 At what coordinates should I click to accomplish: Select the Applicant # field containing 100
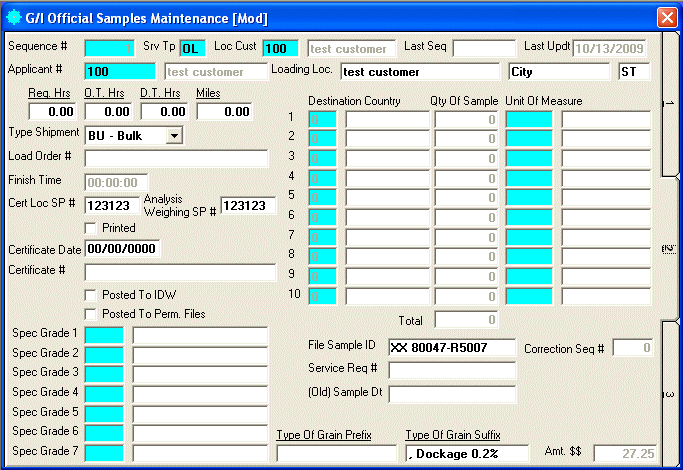(120, 71)
